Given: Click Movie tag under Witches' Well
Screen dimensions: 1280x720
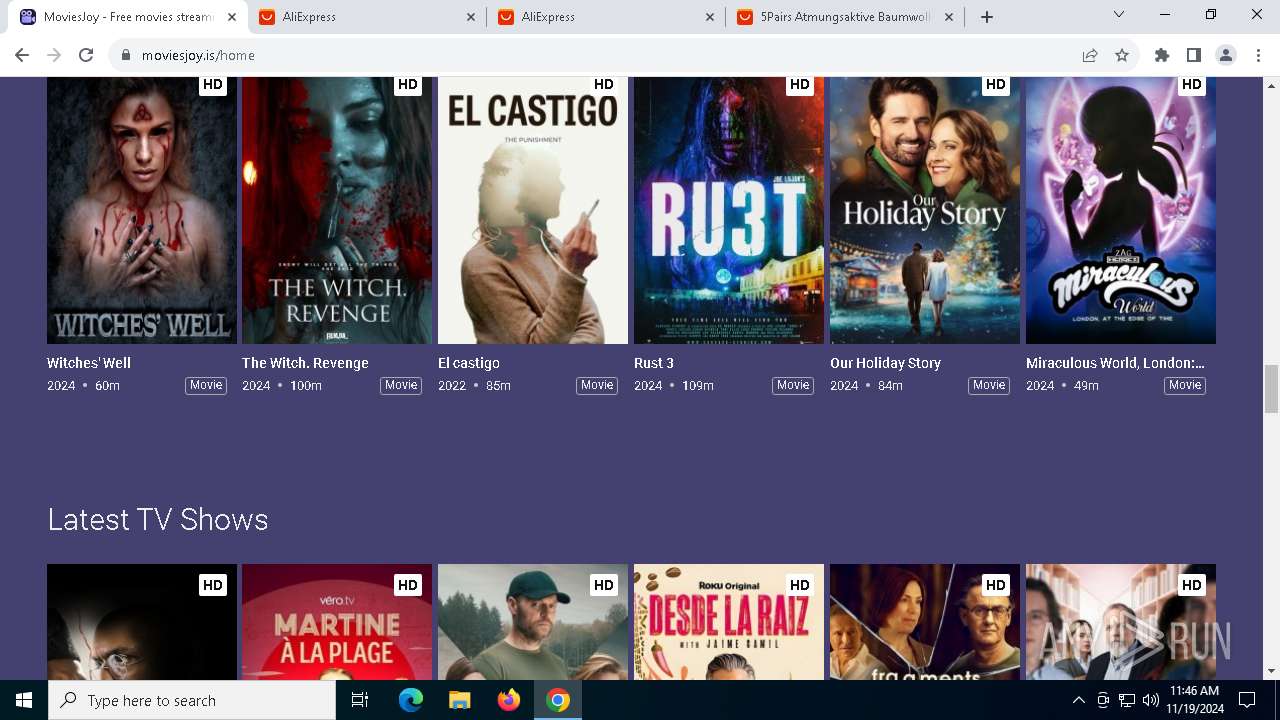Looking at the screenshot, I should click(206, 385).
